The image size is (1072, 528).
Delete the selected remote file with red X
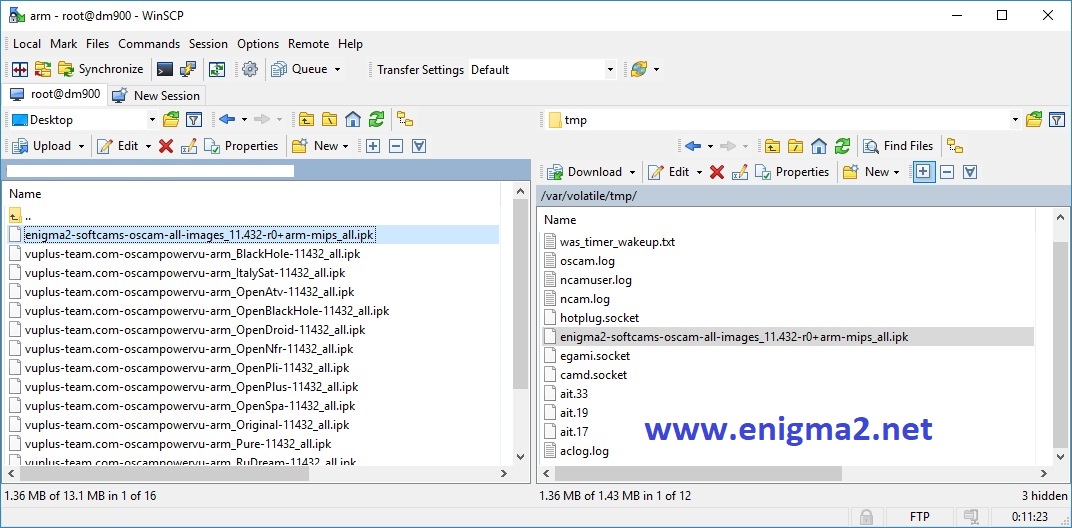click(x=717, y=171)
